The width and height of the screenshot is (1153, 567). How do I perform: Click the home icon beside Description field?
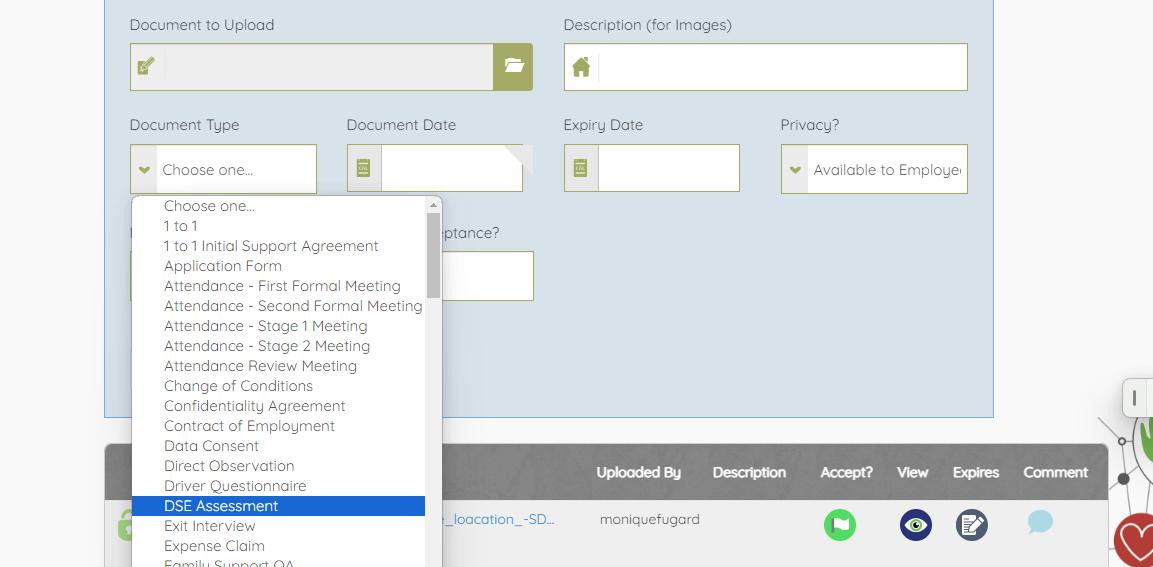click(x=581, y=67)
